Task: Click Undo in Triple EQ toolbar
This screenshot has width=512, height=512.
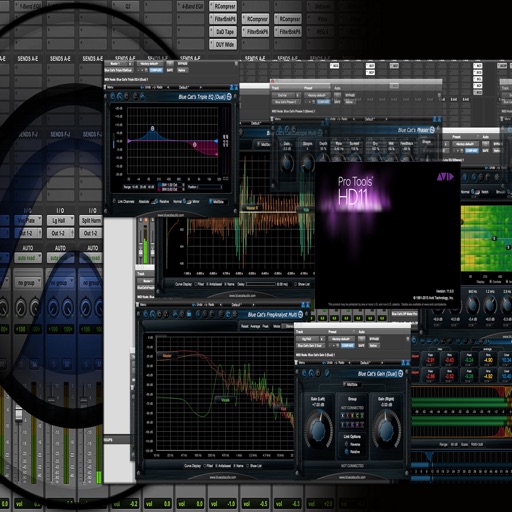Action: coord(145,87)
